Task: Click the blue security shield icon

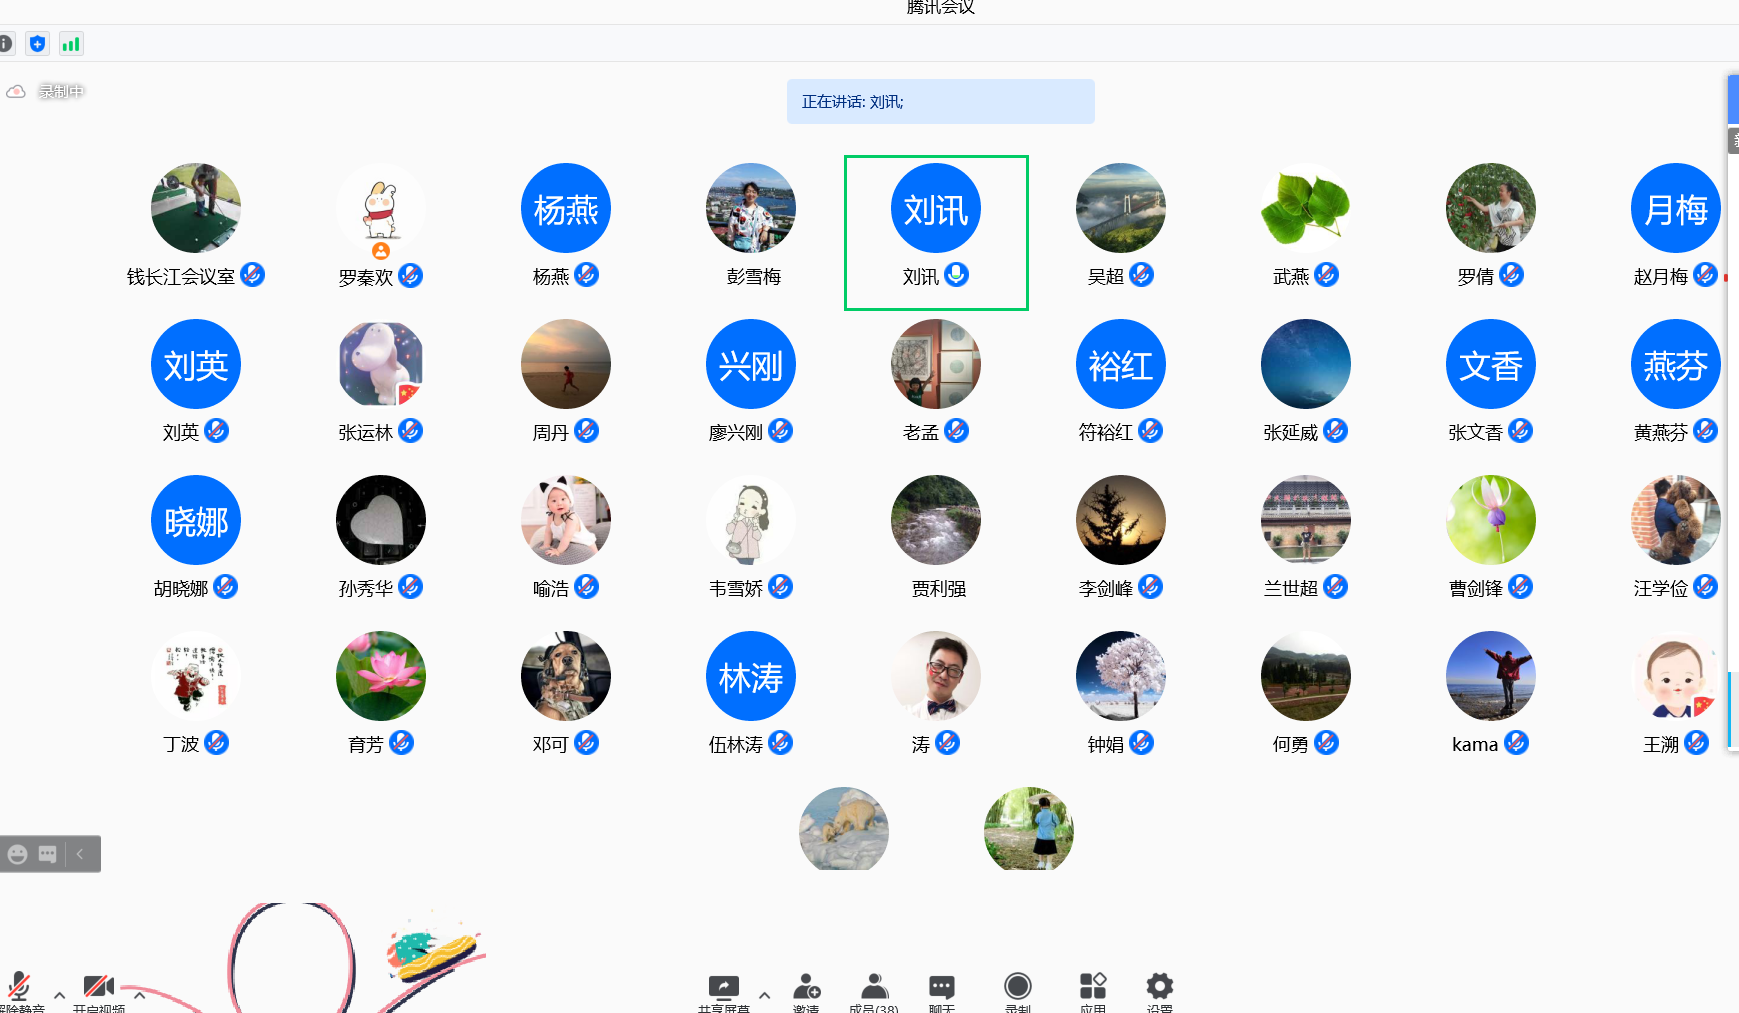Action: [x=37, y=44]
